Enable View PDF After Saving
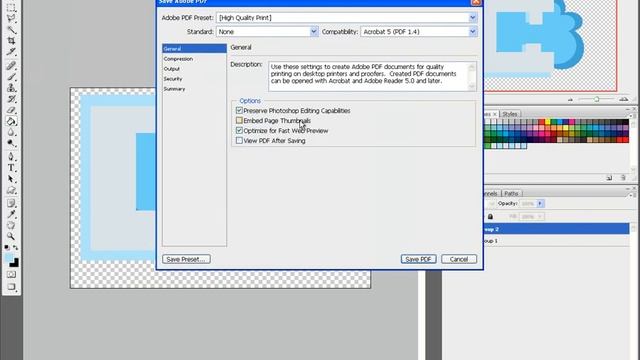This screenshot has width=640, height=360. point(239,140)
